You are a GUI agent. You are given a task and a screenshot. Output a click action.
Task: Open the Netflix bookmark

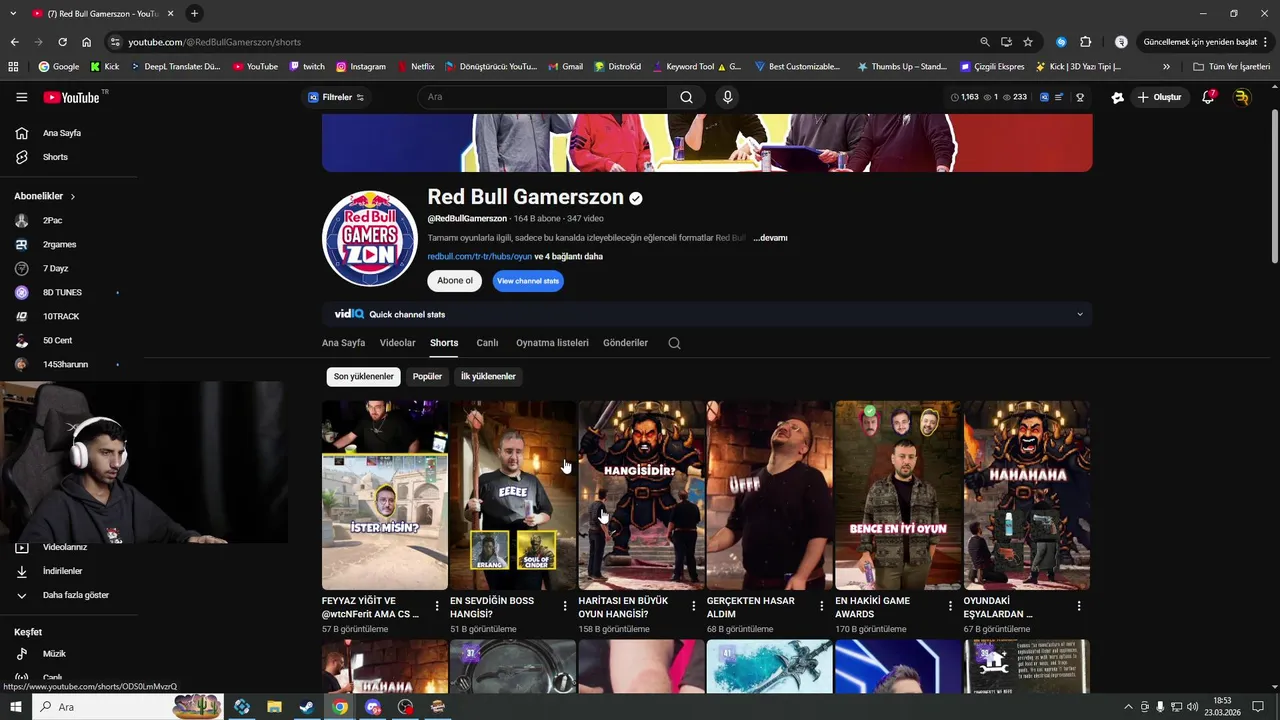(x=416, y=67)
